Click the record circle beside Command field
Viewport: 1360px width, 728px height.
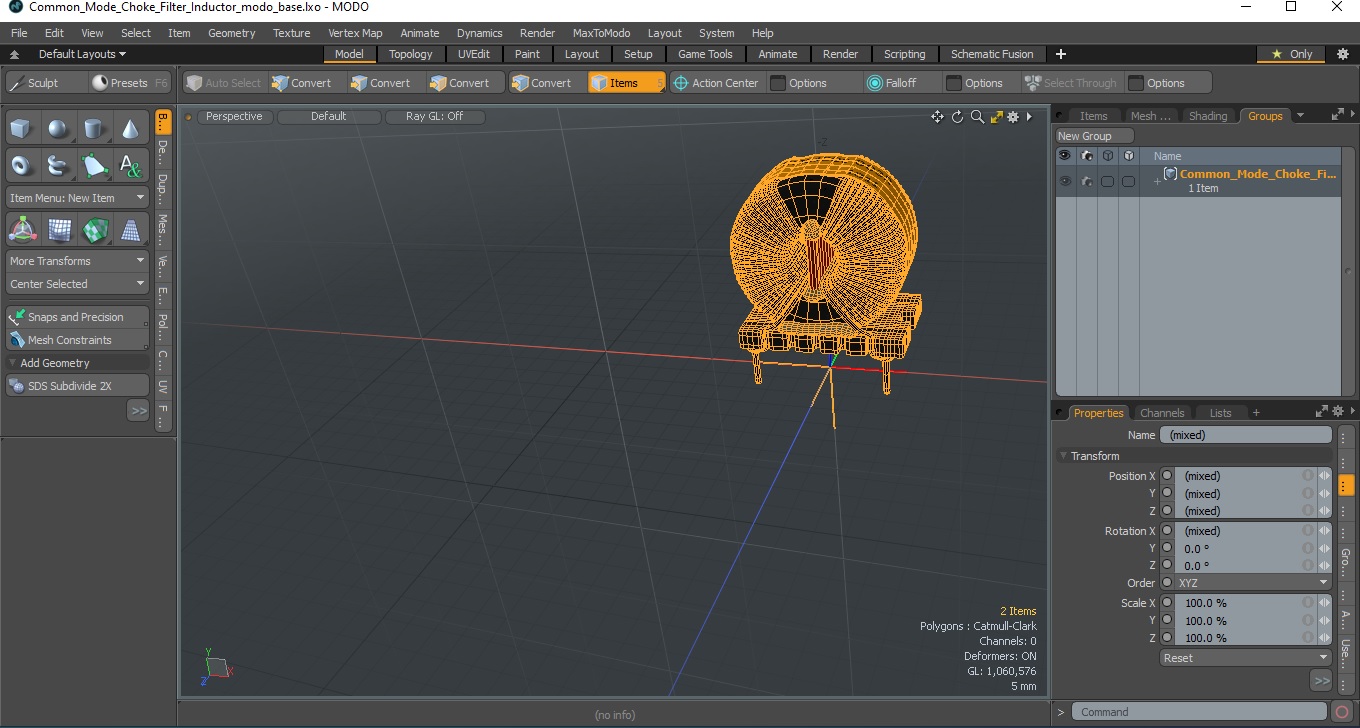pyautogui.click(x=1343, y=712)
